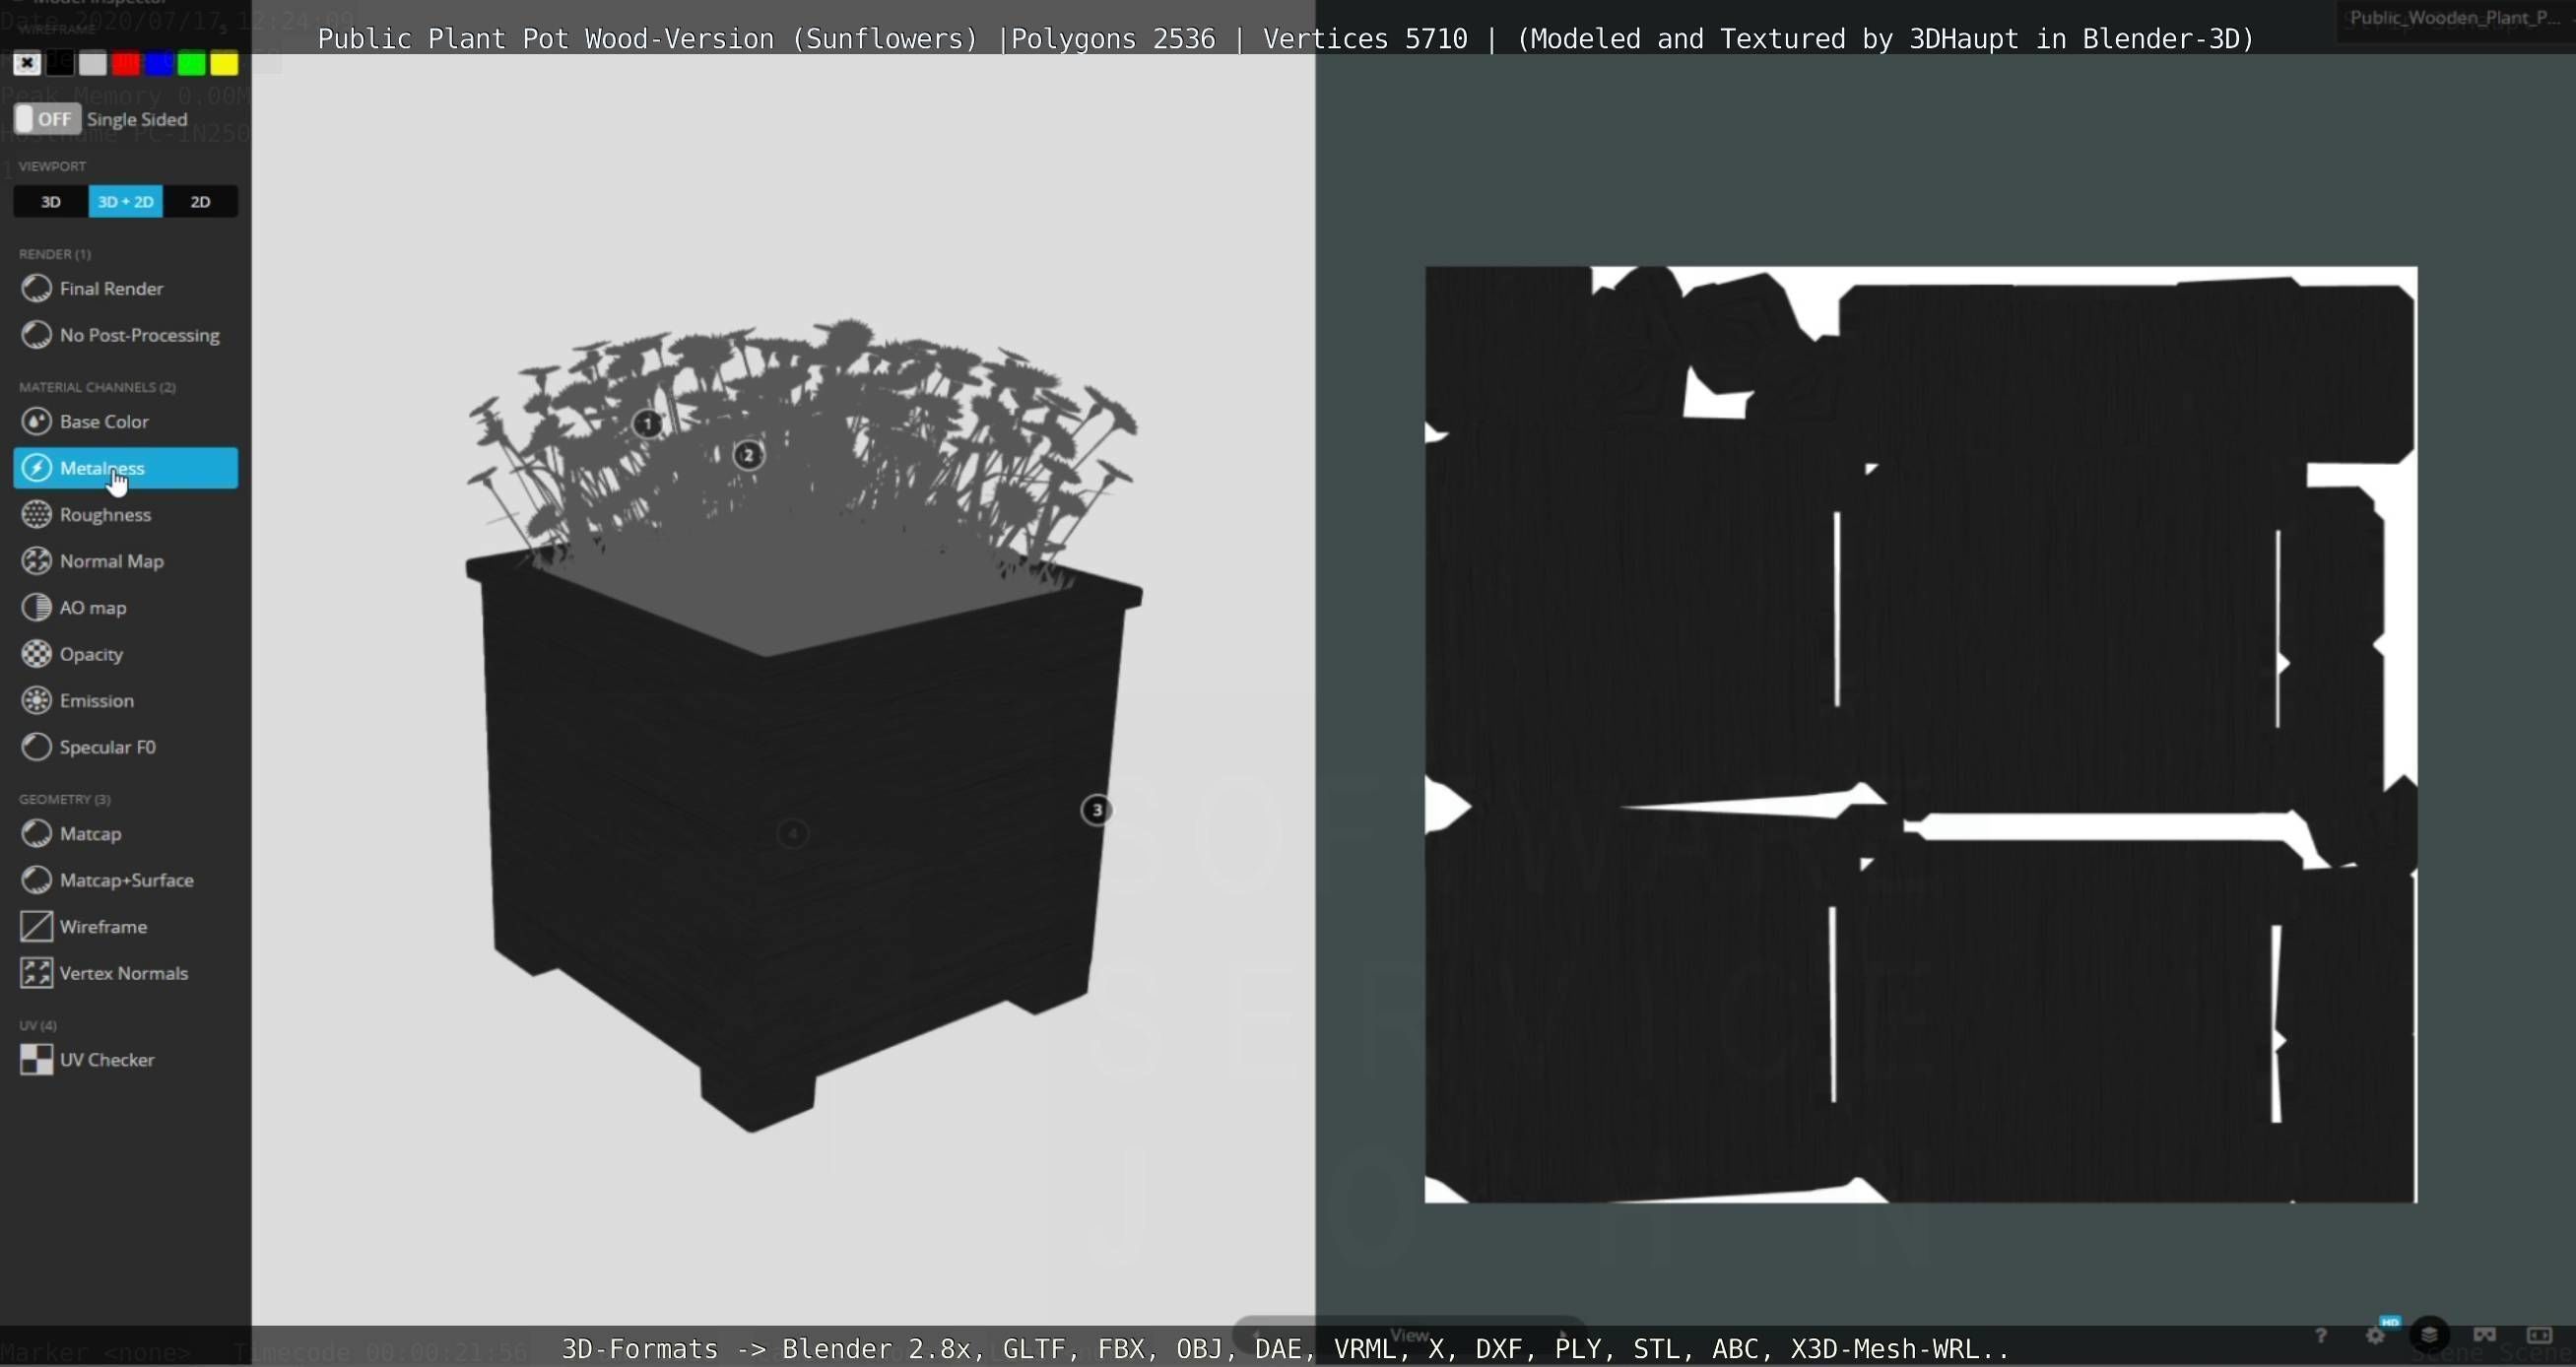
Task: Switch viewport to 2D only
Action: (x=200, y=201)
